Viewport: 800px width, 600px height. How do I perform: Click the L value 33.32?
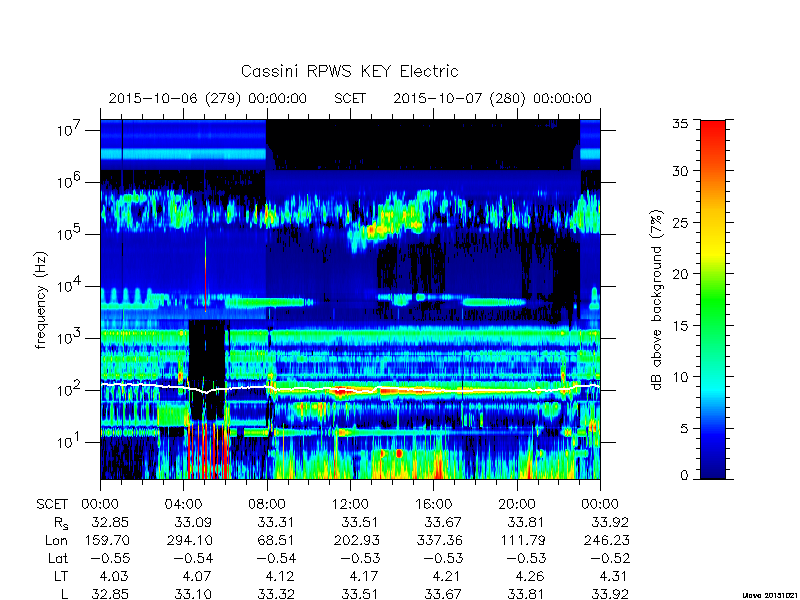coord(277,594)
